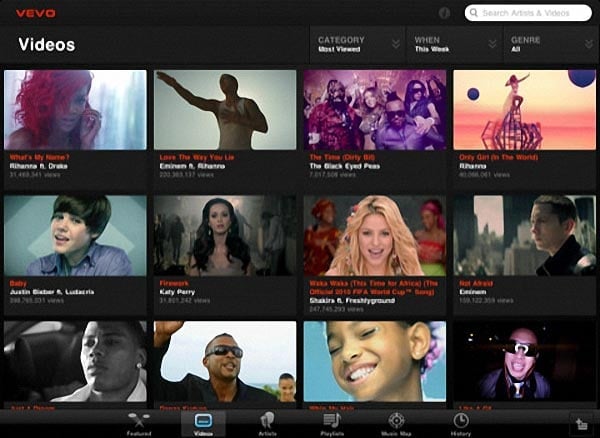Image resolution: width=600 pixels, height=438 pixels.
Task: Open the black-and-white car video thumbnail
Action: (x=75, y=361)
